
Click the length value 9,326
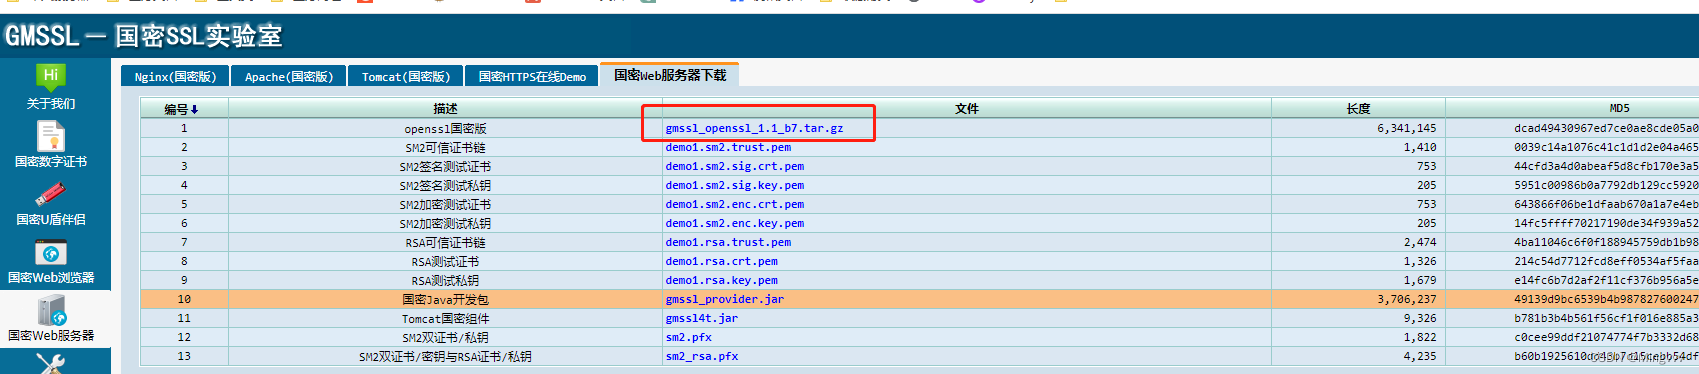[1420, 319]
